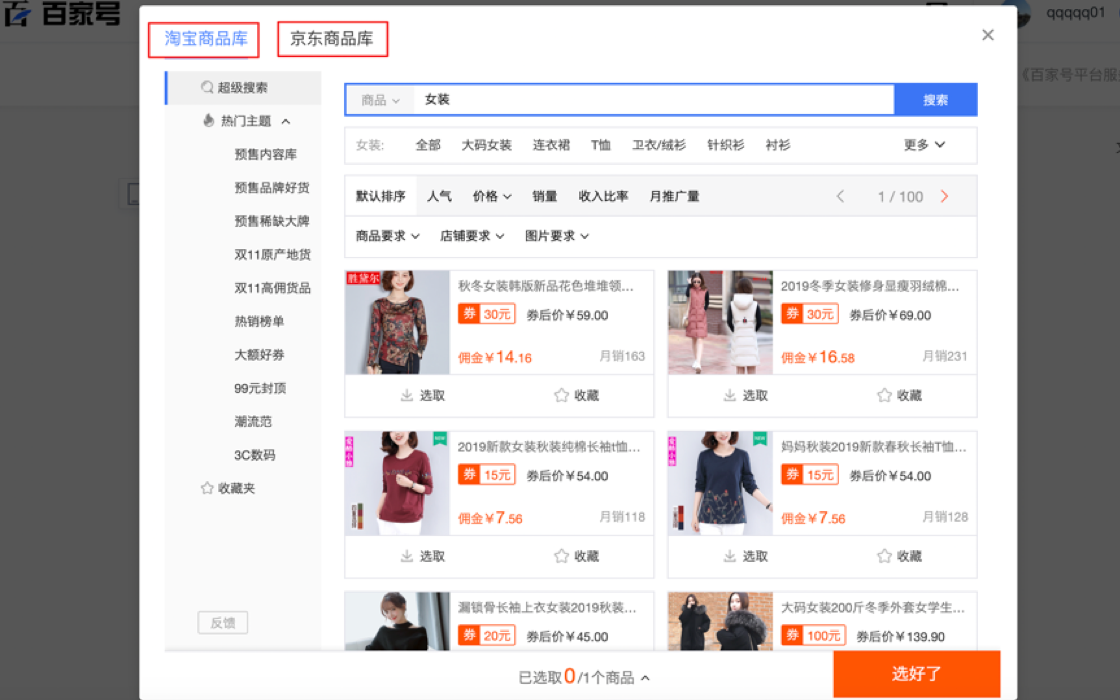Switch to 淘宝商品库 tab
Image resolution: width=1120 pixels, height=700 pixels.
click(204, 39)
